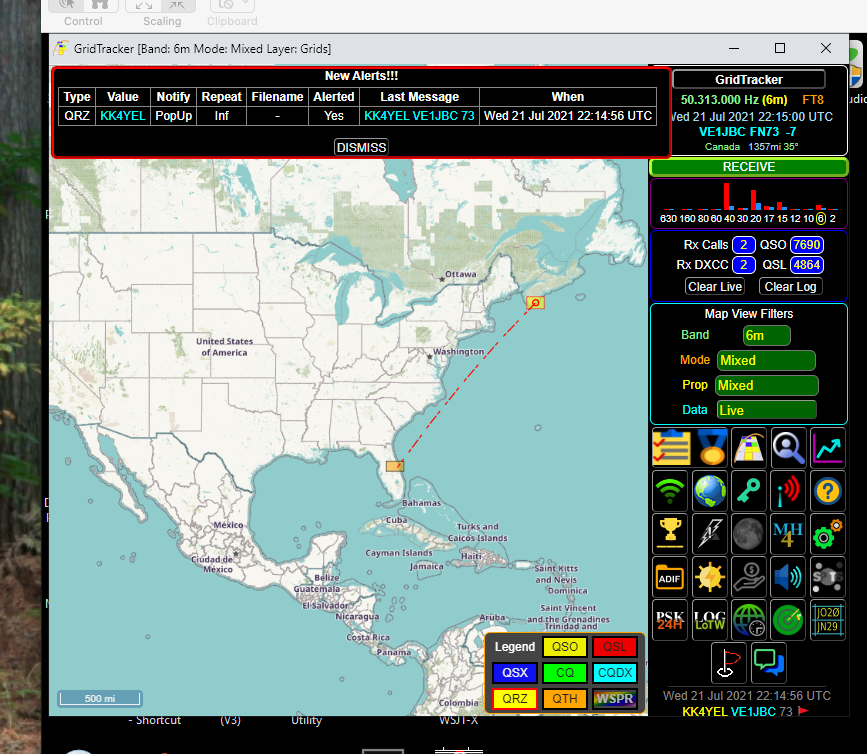The image size is (867, 754).
Task: Click the blue QSX legend swatch
Action: click(515, 673)
